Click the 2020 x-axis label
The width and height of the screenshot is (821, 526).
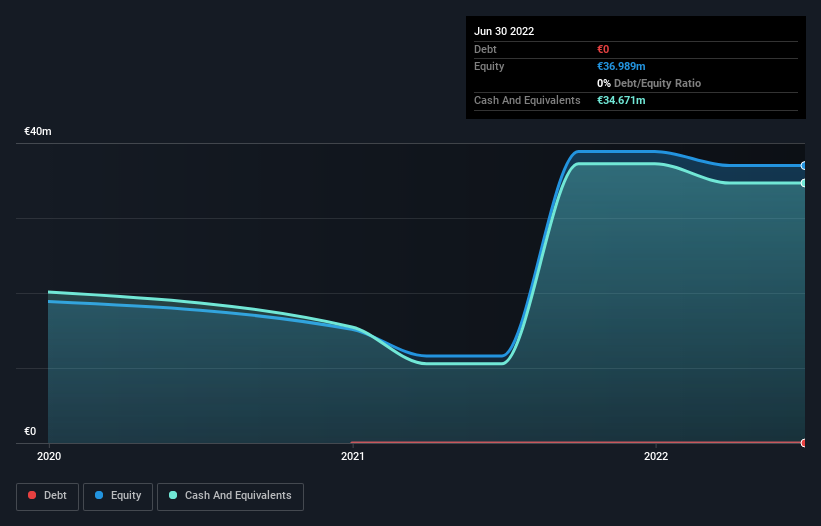tap(49, 456)
